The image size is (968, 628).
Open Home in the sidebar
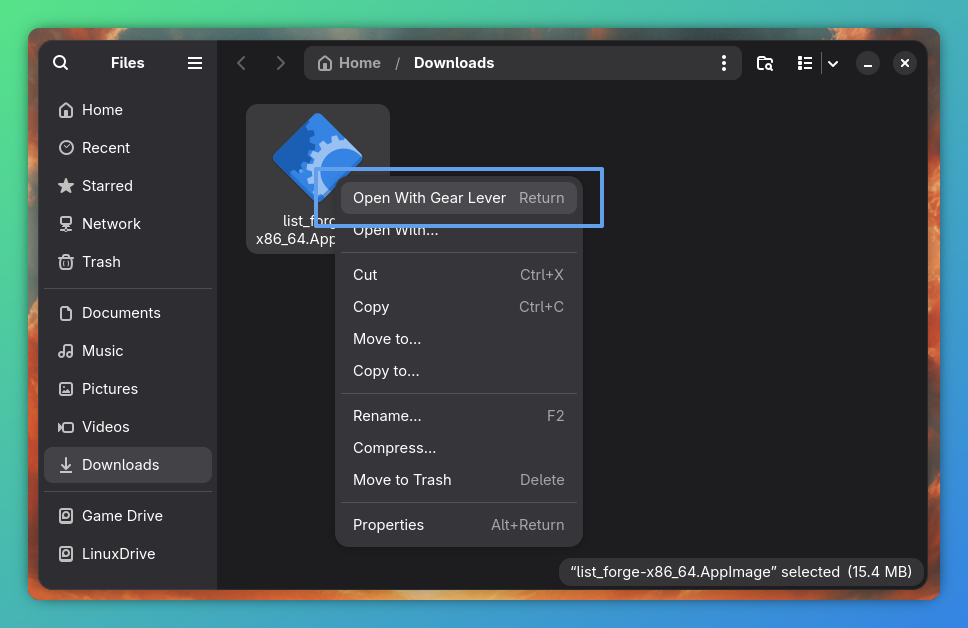128,110
